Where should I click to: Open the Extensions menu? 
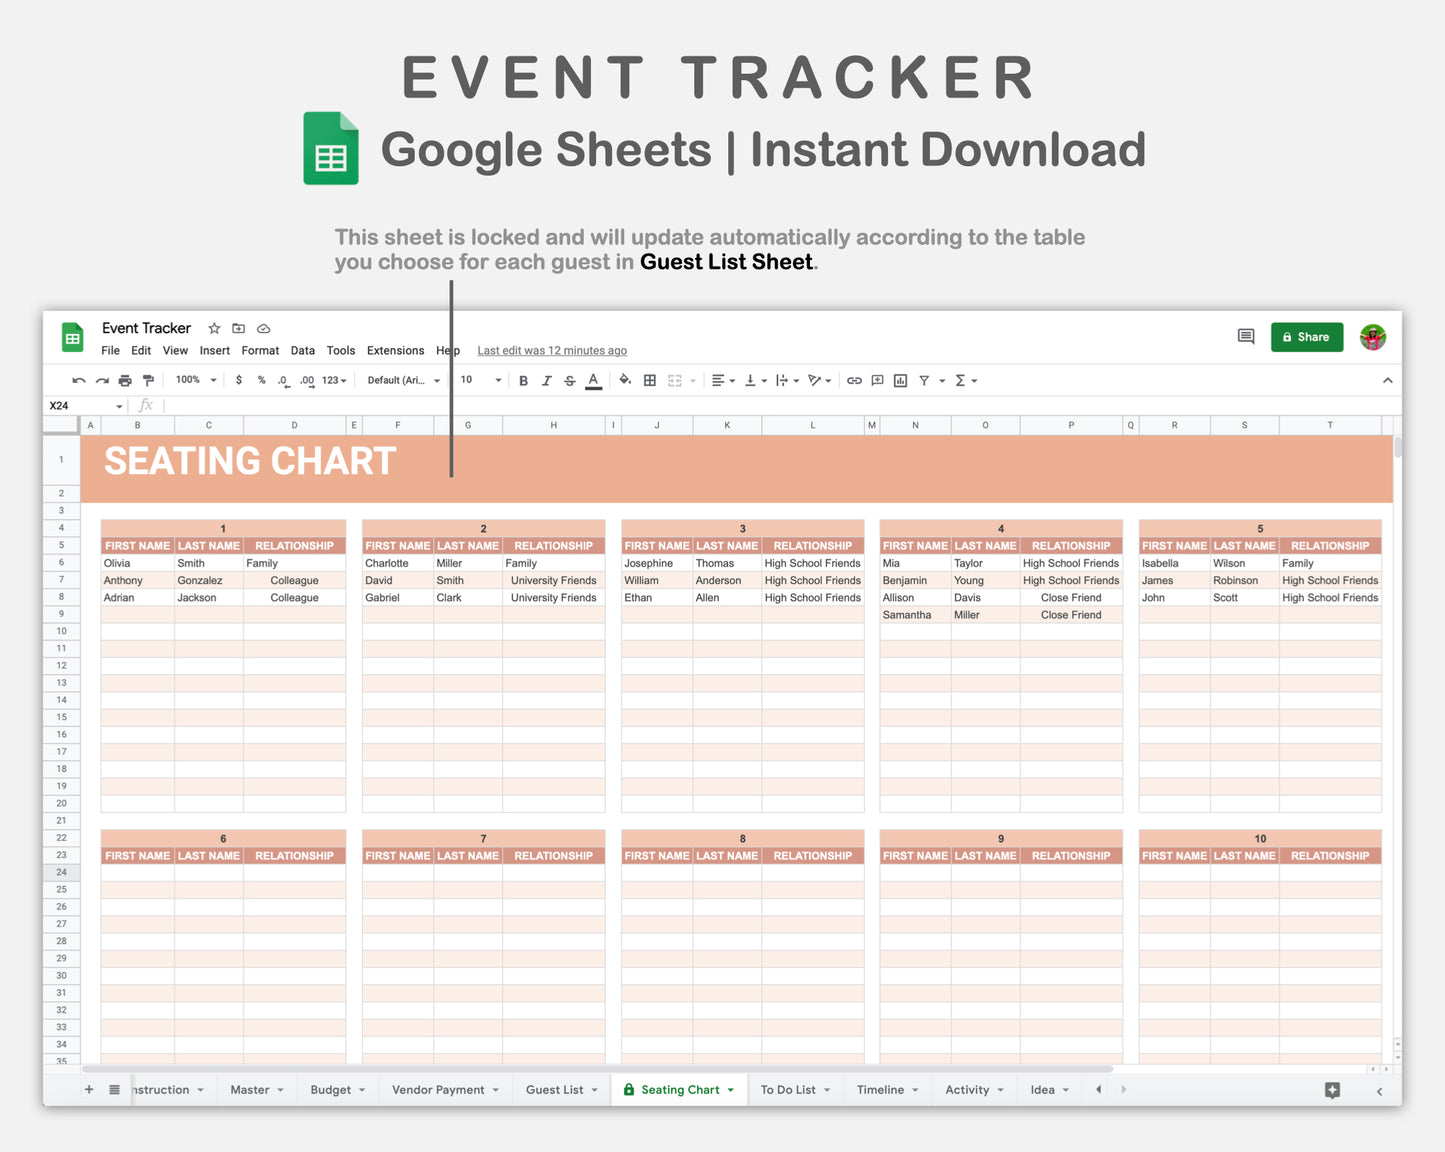395,350
